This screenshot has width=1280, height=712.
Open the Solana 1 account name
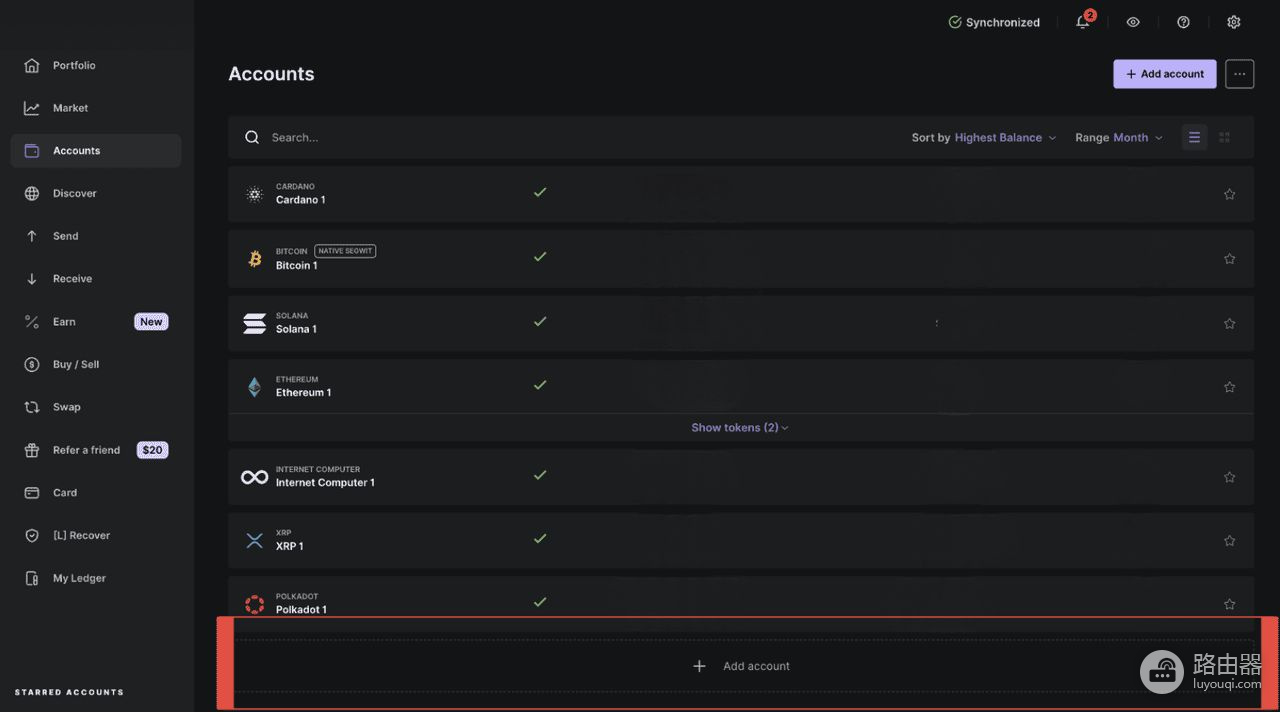click(296, 329)
